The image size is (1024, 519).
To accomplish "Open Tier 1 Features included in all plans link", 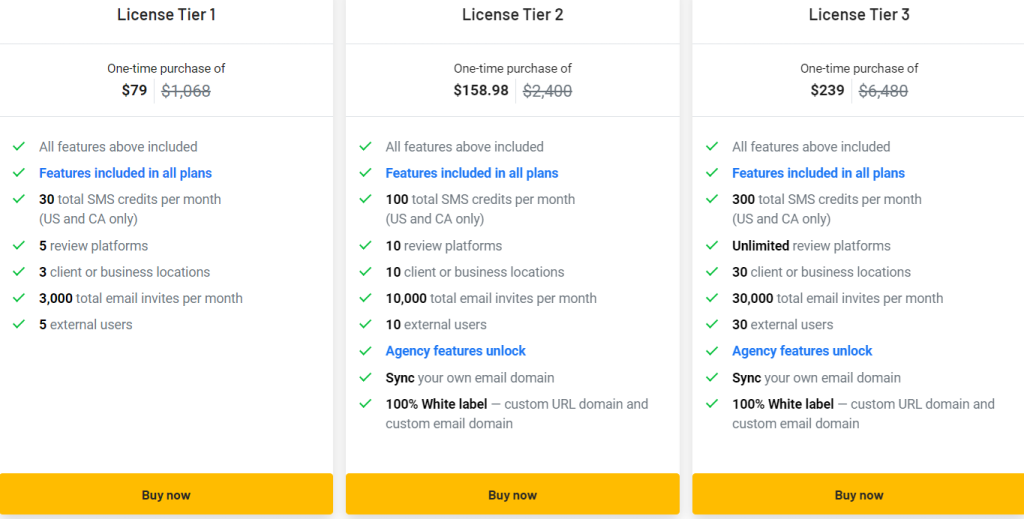I will tap(125, 173).
